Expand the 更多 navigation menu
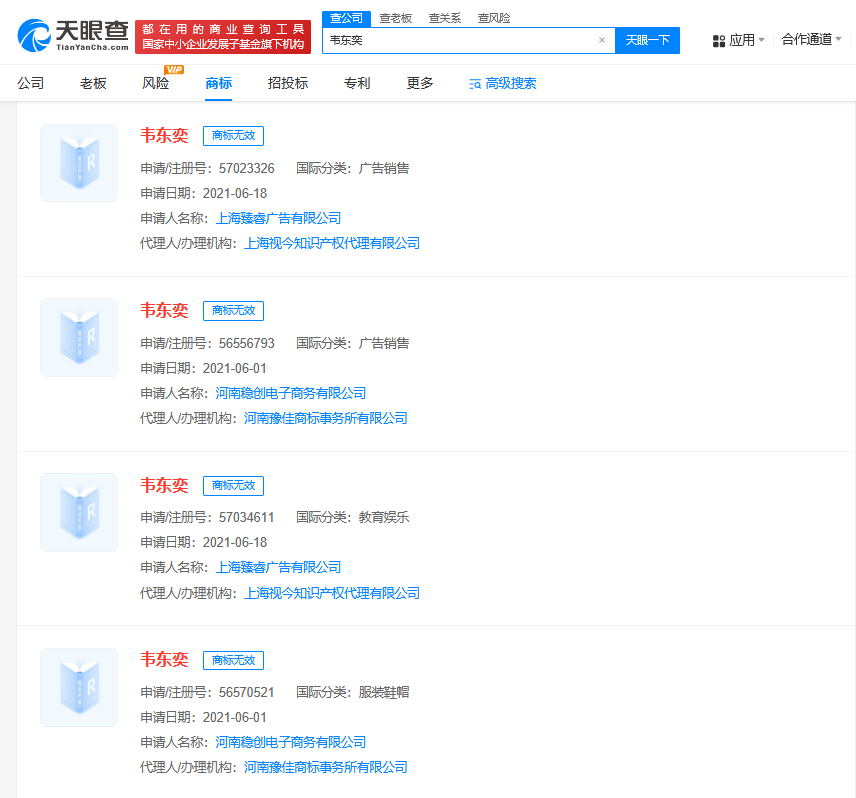This screenshot has width=856, height=798. click(420, 84)
